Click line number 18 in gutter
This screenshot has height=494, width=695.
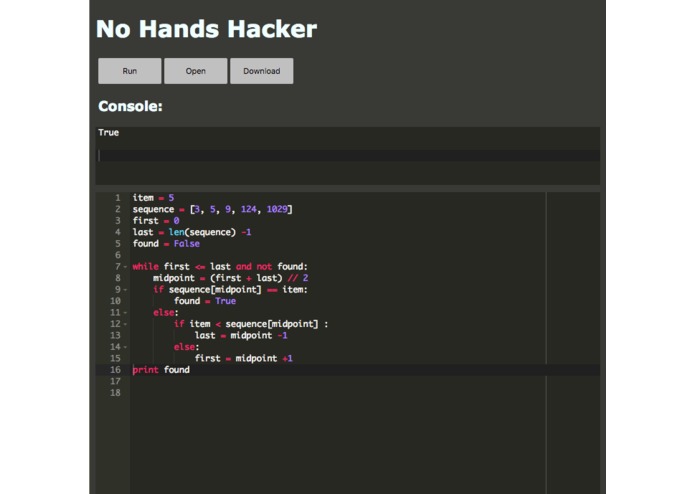(115, 393)
